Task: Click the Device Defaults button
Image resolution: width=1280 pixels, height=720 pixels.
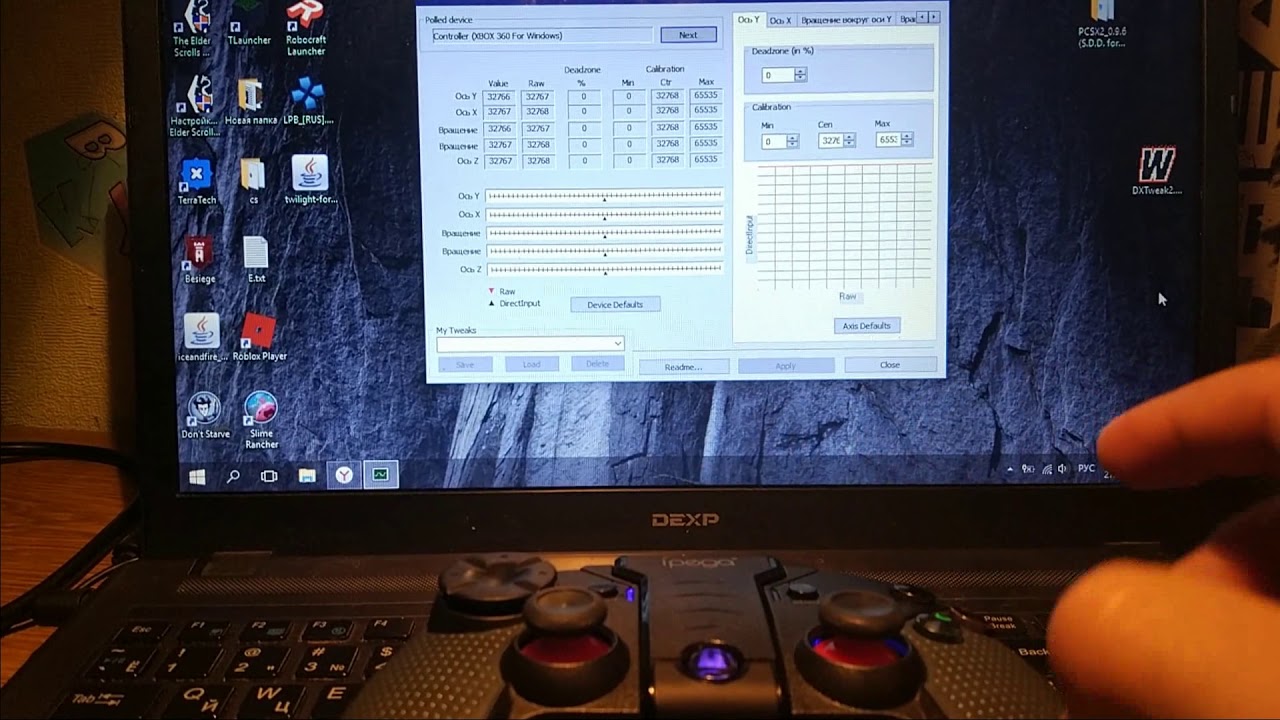Action: [x=615, y=304]
